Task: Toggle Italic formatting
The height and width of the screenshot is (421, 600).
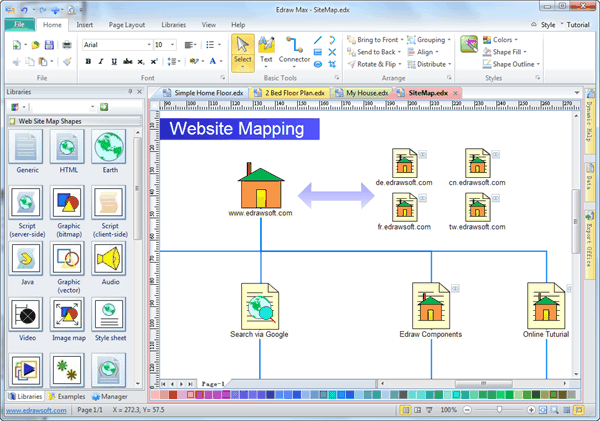Action: pyautogui.click(x=101, y=61)
